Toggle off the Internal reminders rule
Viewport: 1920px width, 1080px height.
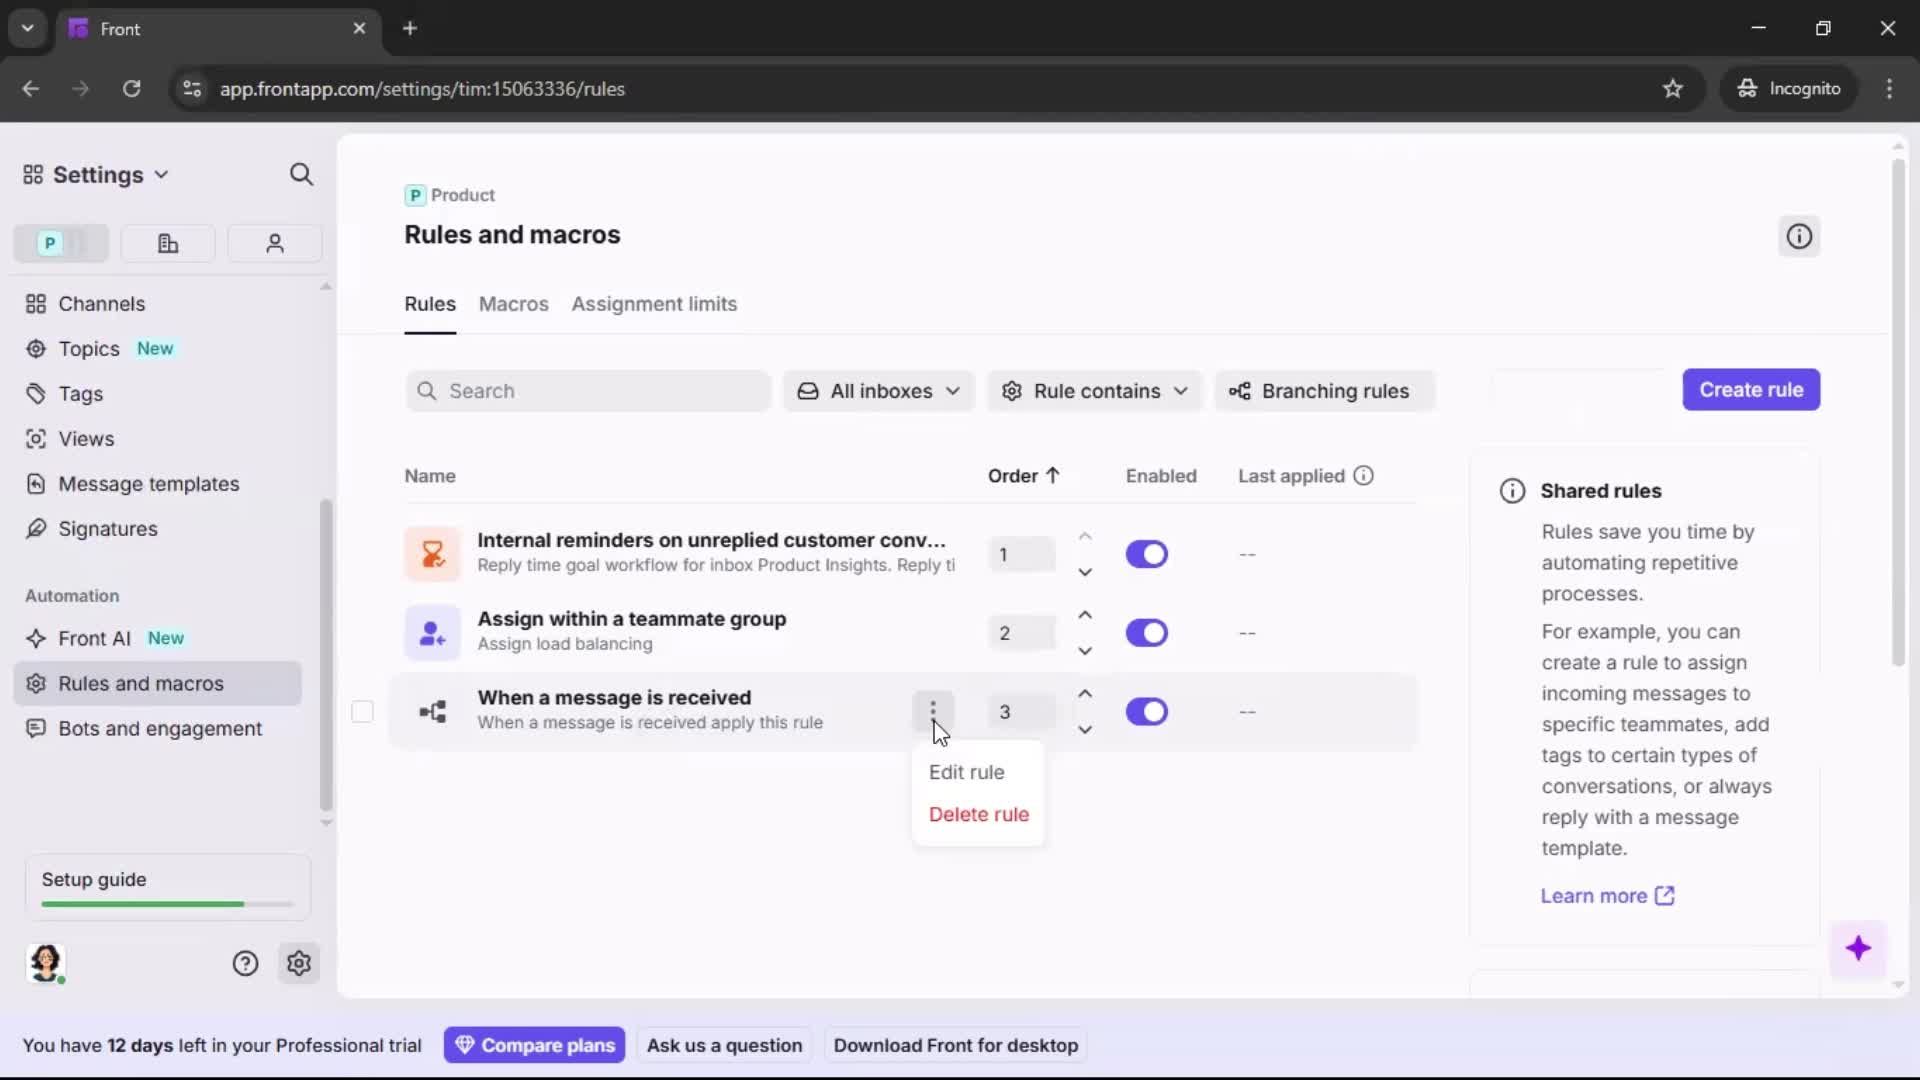[x=1147, y=554]
